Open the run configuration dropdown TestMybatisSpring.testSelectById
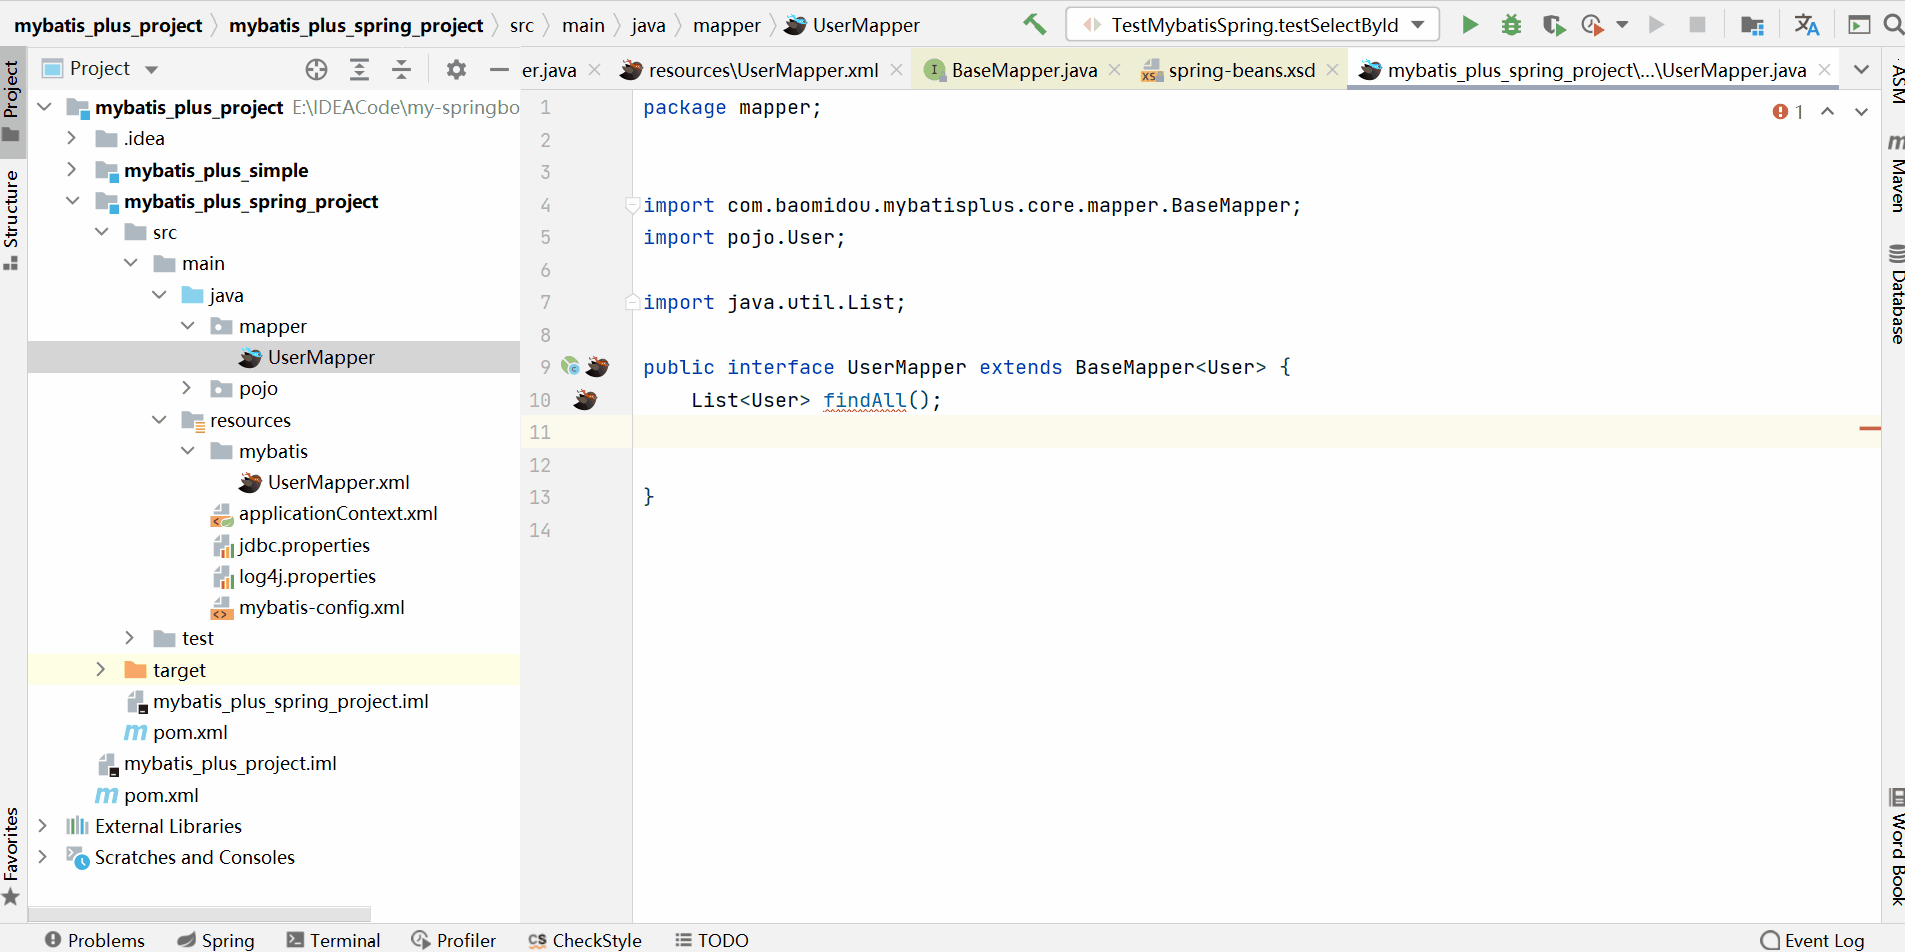 pyautogui.click(x=1253, y=25)
